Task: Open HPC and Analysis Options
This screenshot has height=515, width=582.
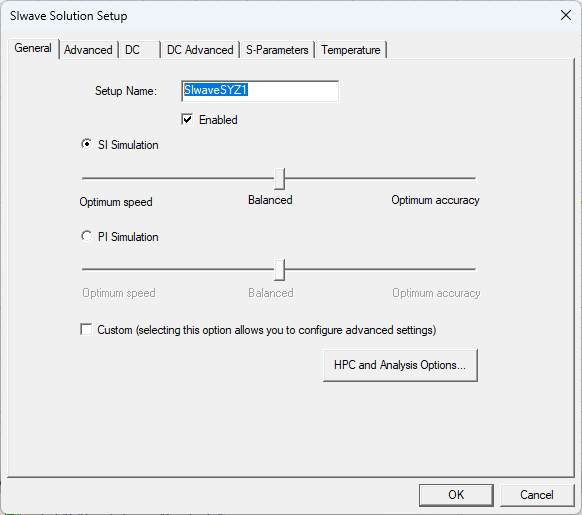Action: 400,365
